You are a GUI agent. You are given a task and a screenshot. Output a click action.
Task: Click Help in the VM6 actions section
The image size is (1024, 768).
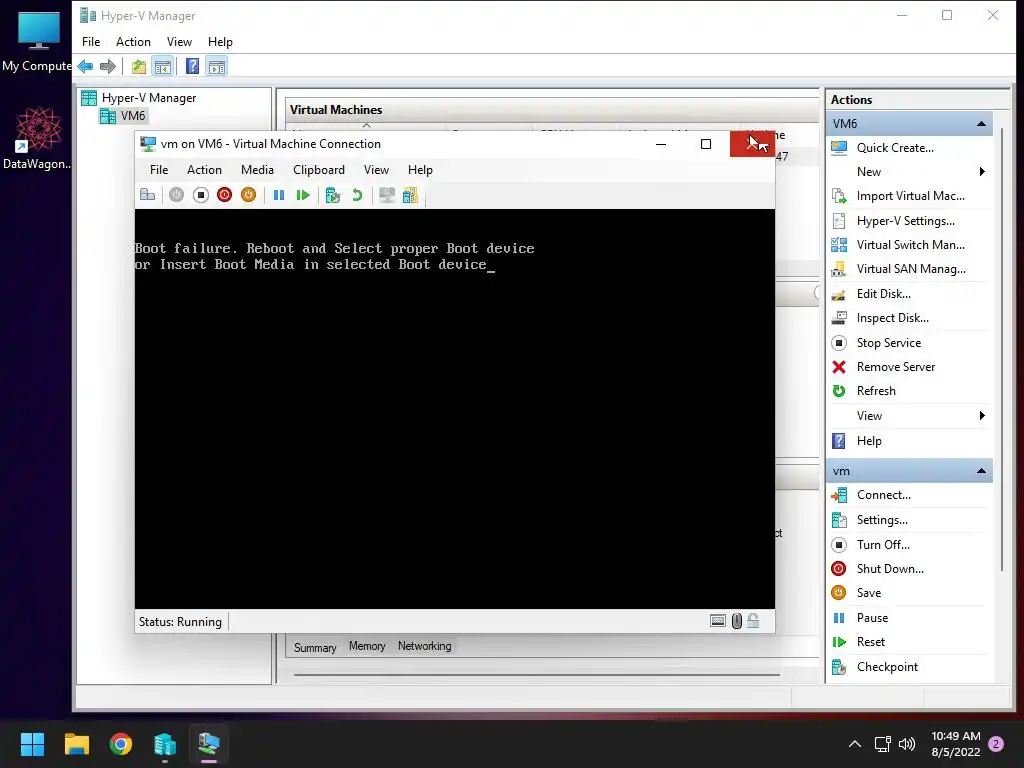click(x=869, y=441)
